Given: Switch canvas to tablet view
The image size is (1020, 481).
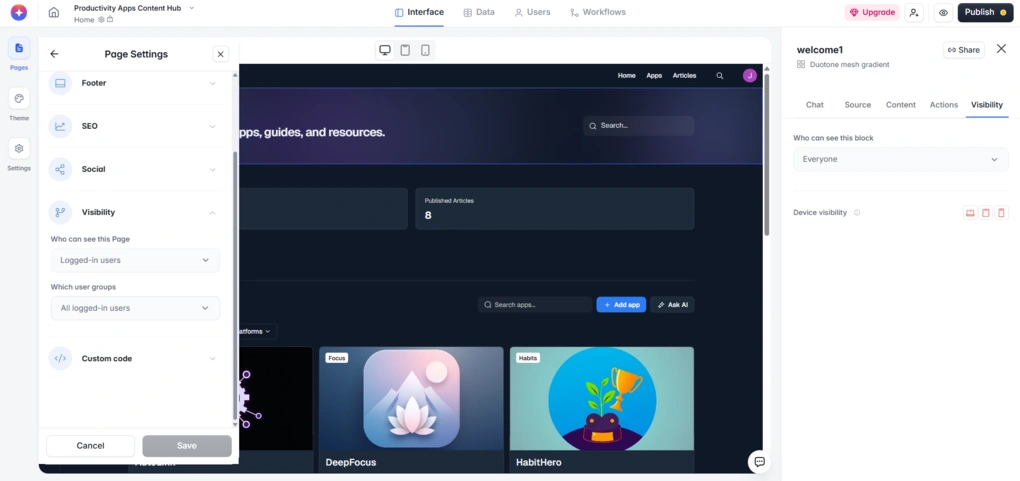Looking at the screenshot, I should point(405,50).
